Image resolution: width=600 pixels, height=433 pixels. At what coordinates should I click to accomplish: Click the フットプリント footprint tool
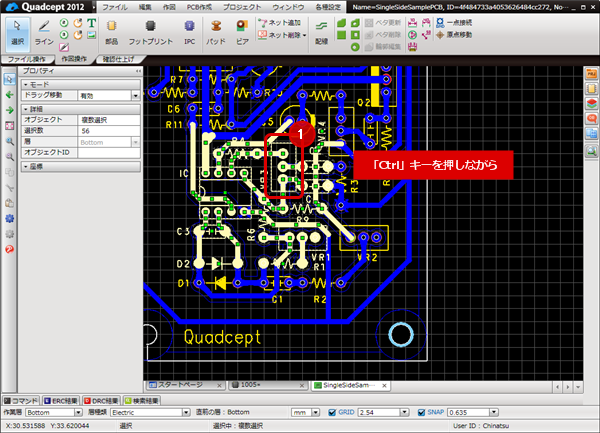[x=150, y=33]
